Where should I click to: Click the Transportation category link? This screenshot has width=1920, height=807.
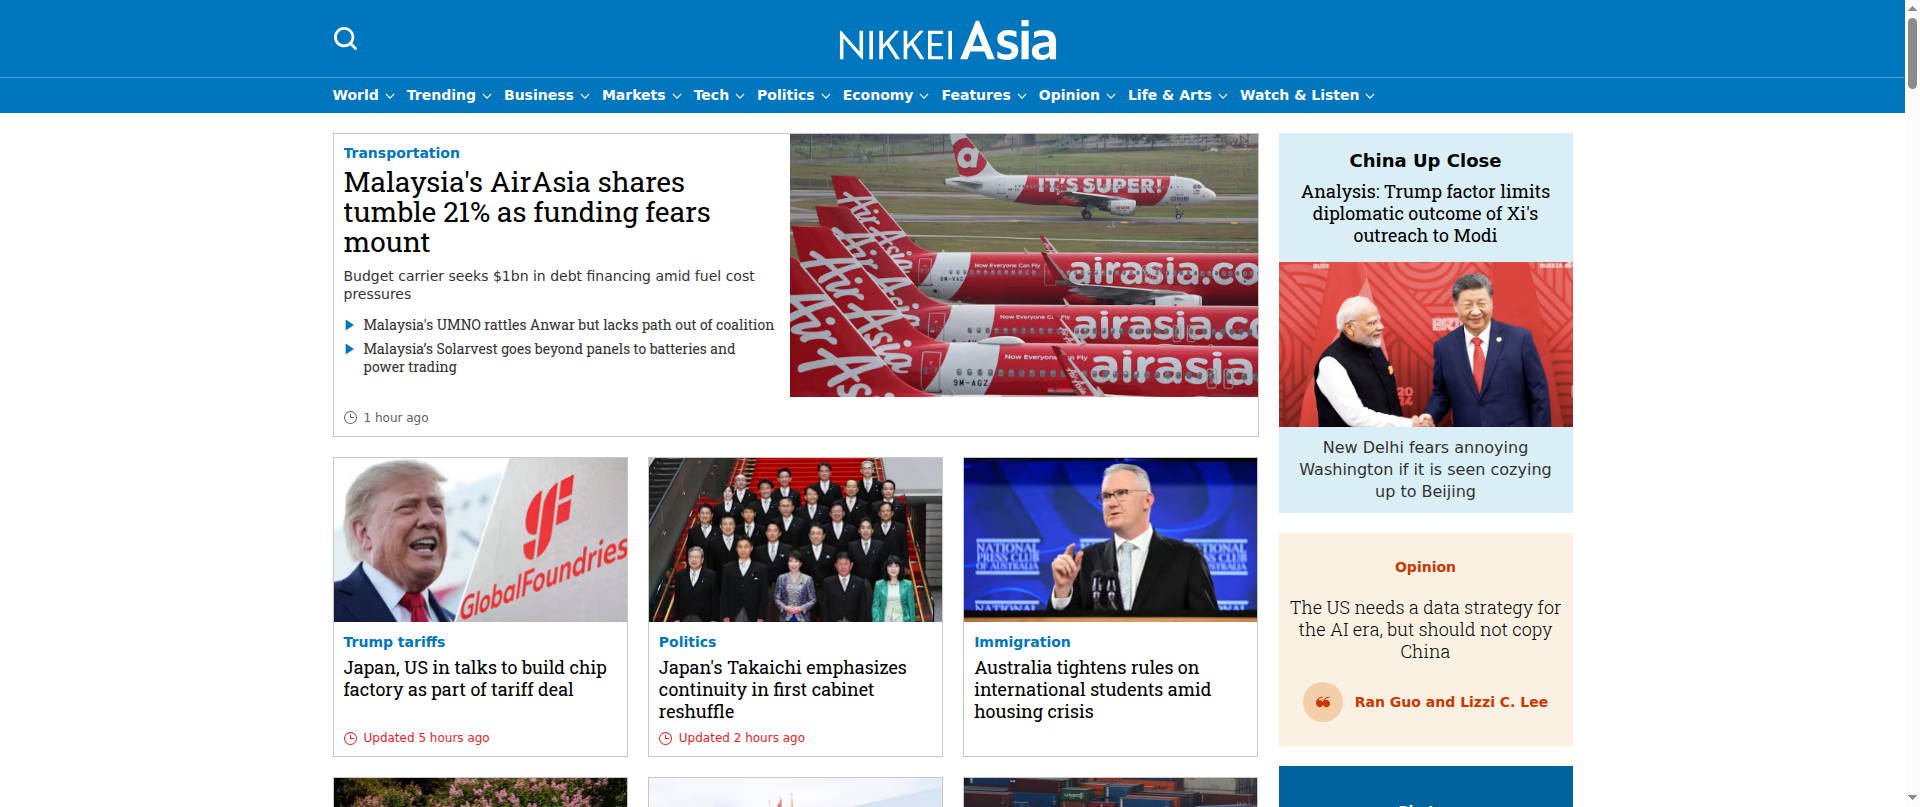point(401,153)
